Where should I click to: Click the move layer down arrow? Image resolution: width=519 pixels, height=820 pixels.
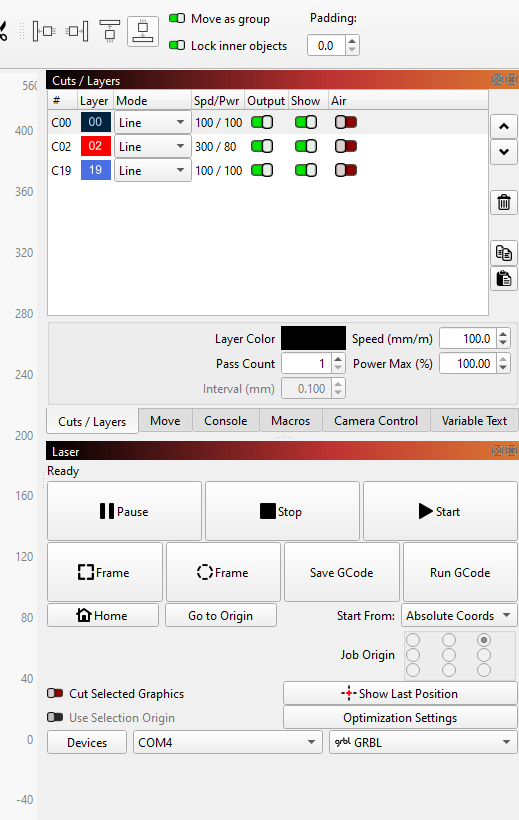point(504,152)
